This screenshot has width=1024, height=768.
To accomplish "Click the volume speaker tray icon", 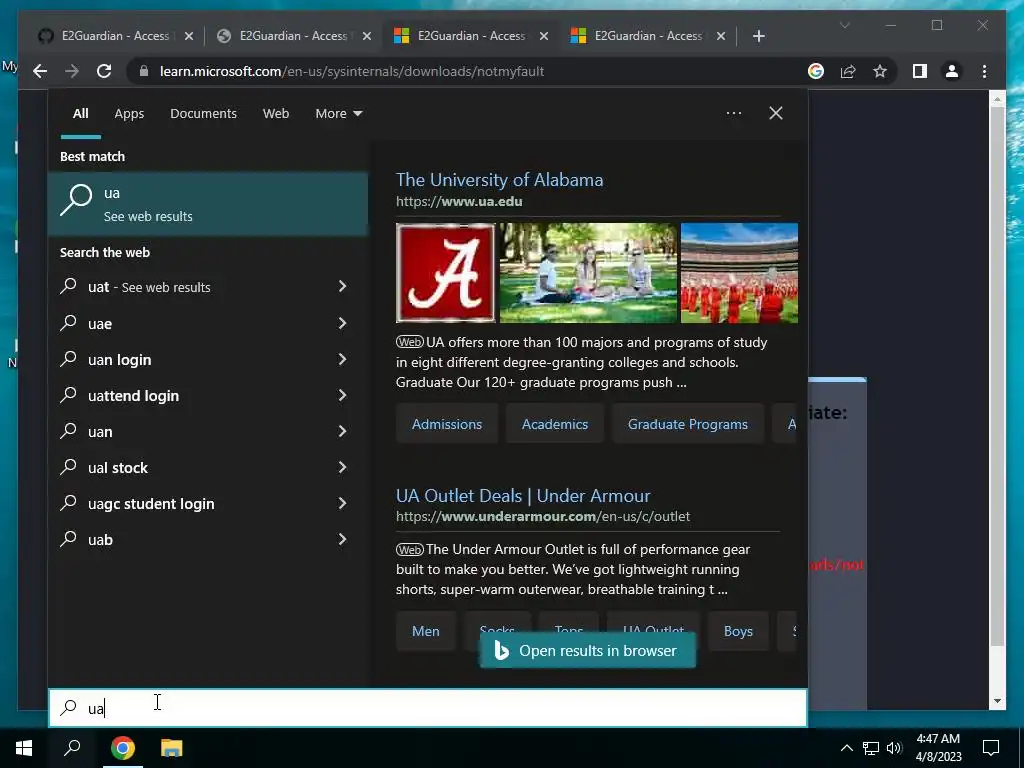I will [894, 748].
